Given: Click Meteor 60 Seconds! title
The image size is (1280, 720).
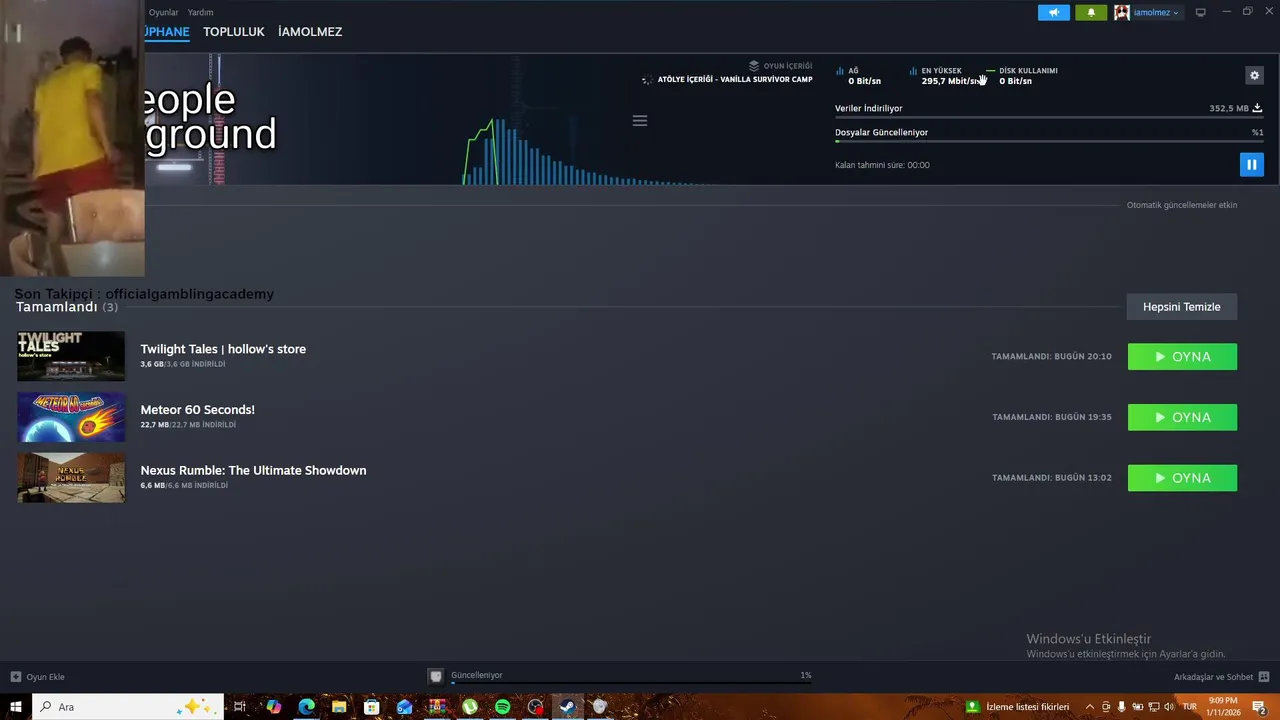Looking at the screenshot, I should pyautogui.click(x=197, y=410).
